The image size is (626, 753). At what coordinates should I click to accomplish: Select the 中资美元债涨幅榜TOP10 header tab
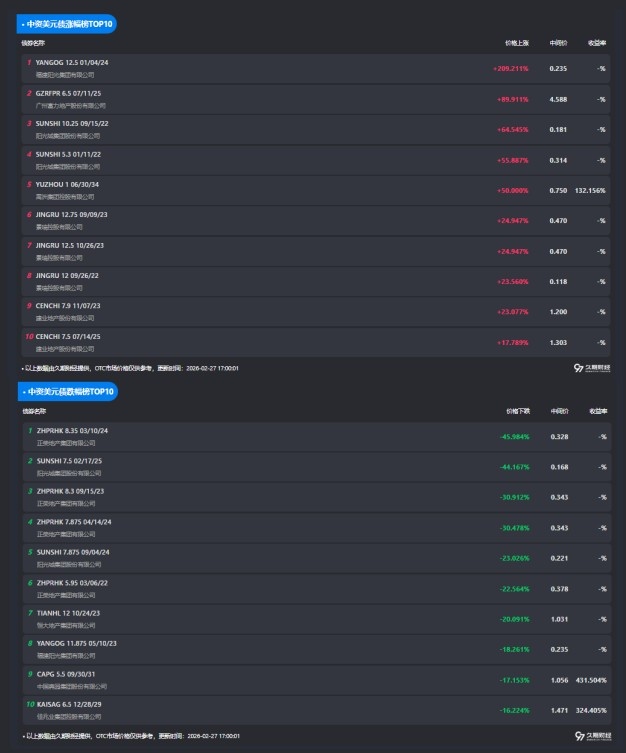tap(68, 23)
